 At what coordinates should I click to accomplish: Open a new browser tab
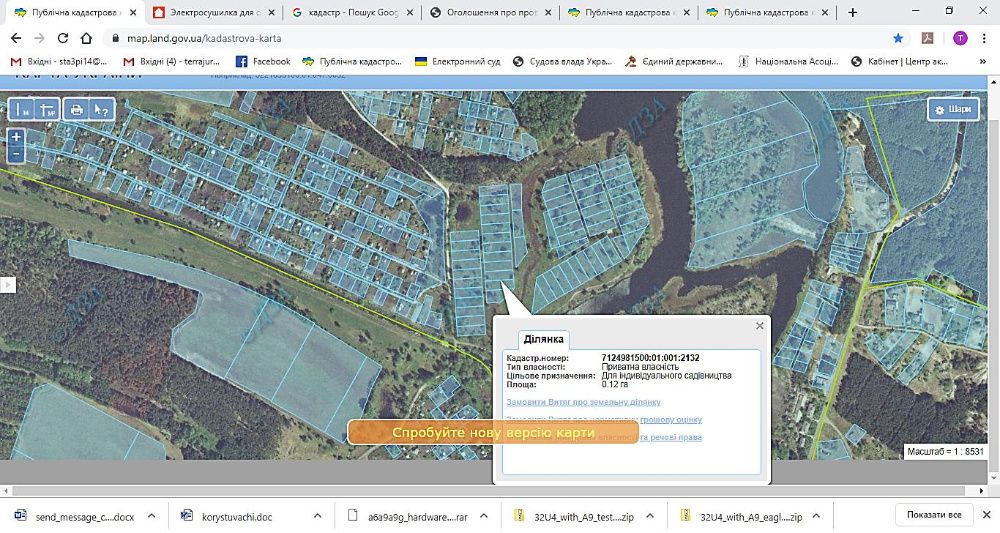click(x=853, y=12)
